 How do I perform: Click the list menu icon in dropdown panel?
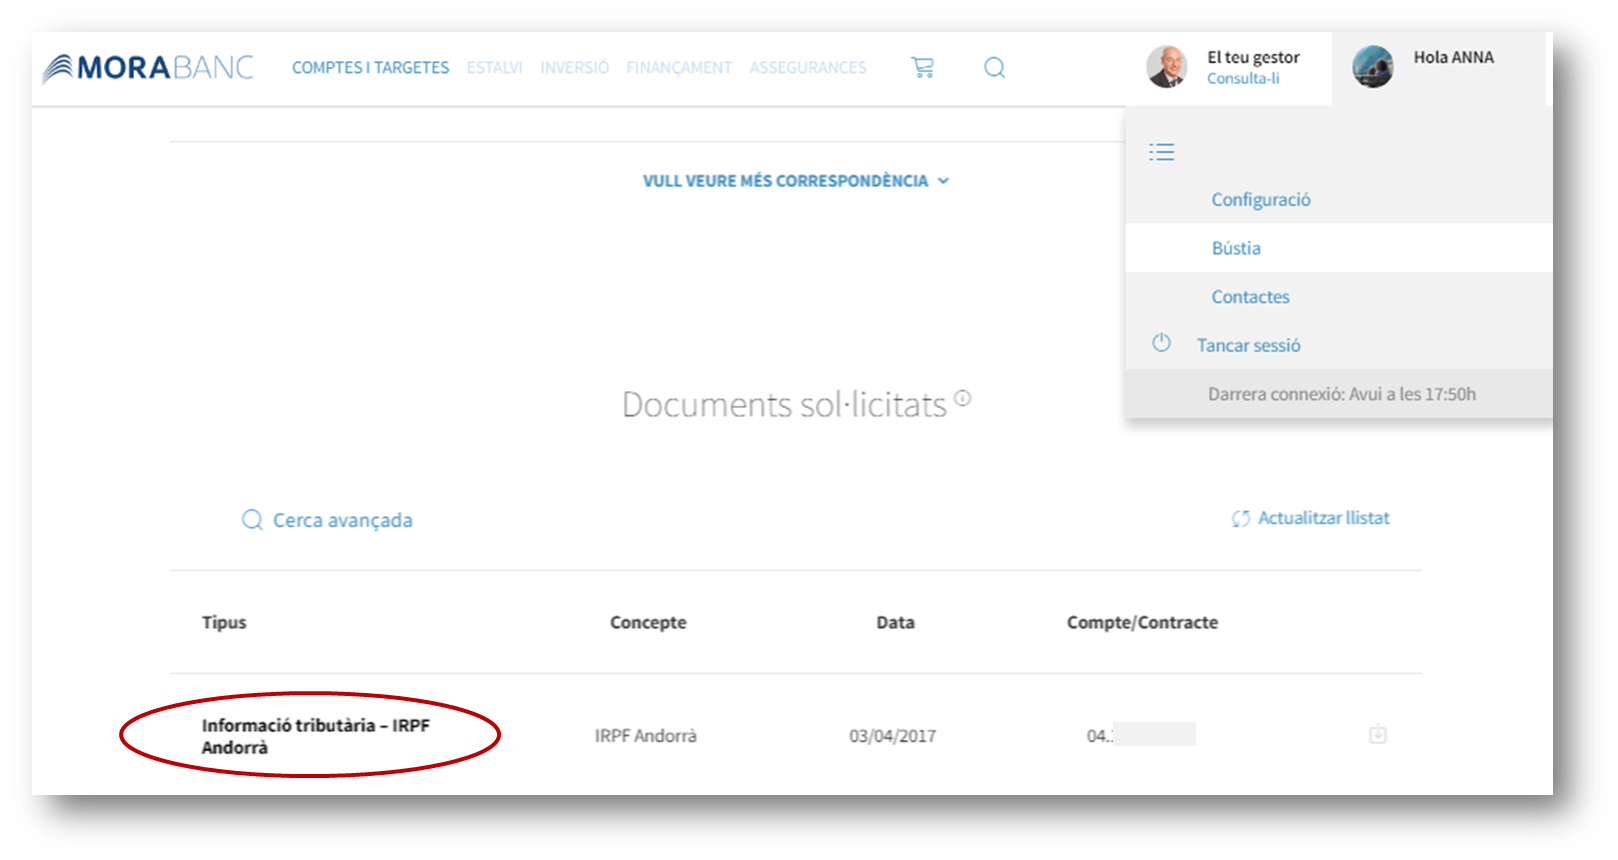pos(1161,152)
